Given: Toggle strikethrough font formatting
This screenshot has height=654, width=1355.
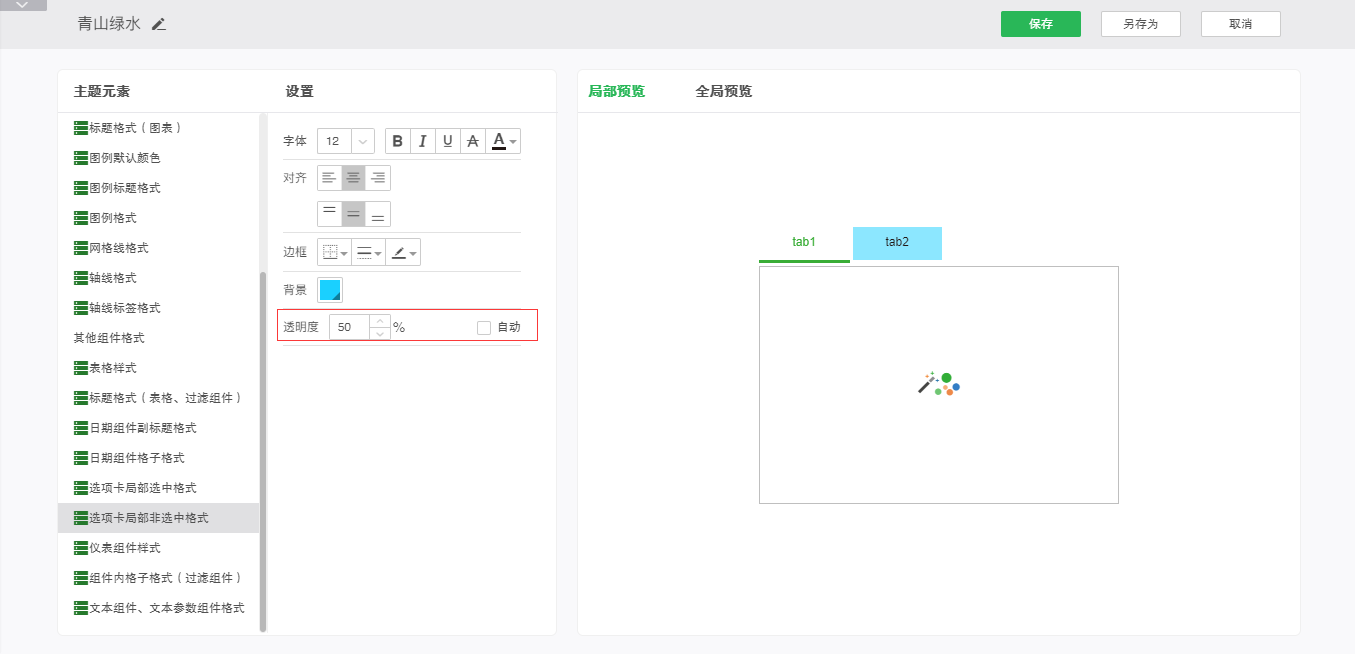Looking at the screenshot, I should tap(473, 141).
